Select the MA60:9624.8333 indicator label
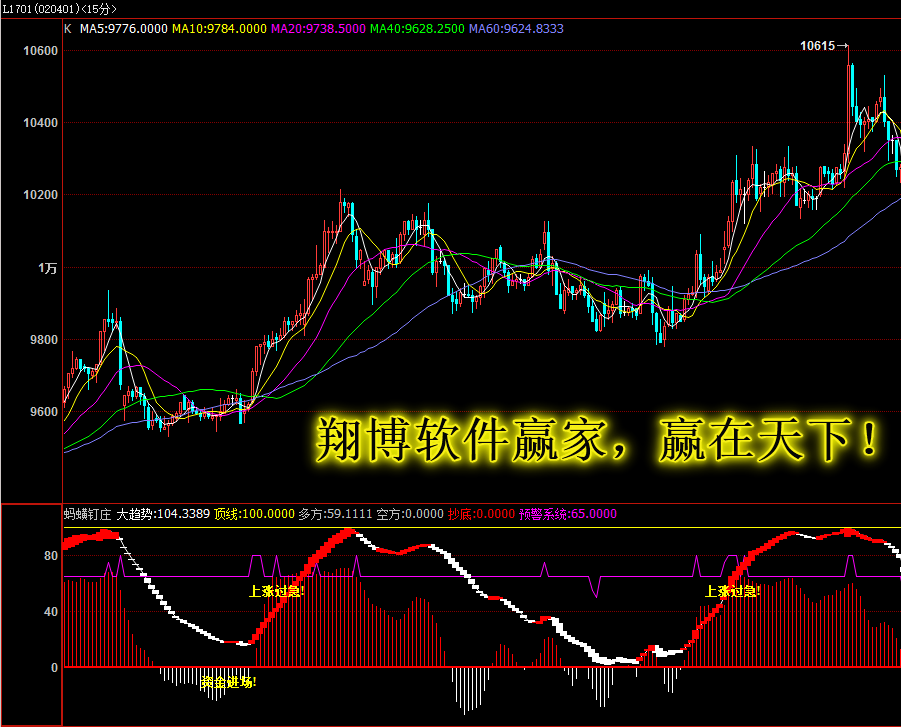The image size is (901, 727). pyautogui.click(x=516, y=29)
